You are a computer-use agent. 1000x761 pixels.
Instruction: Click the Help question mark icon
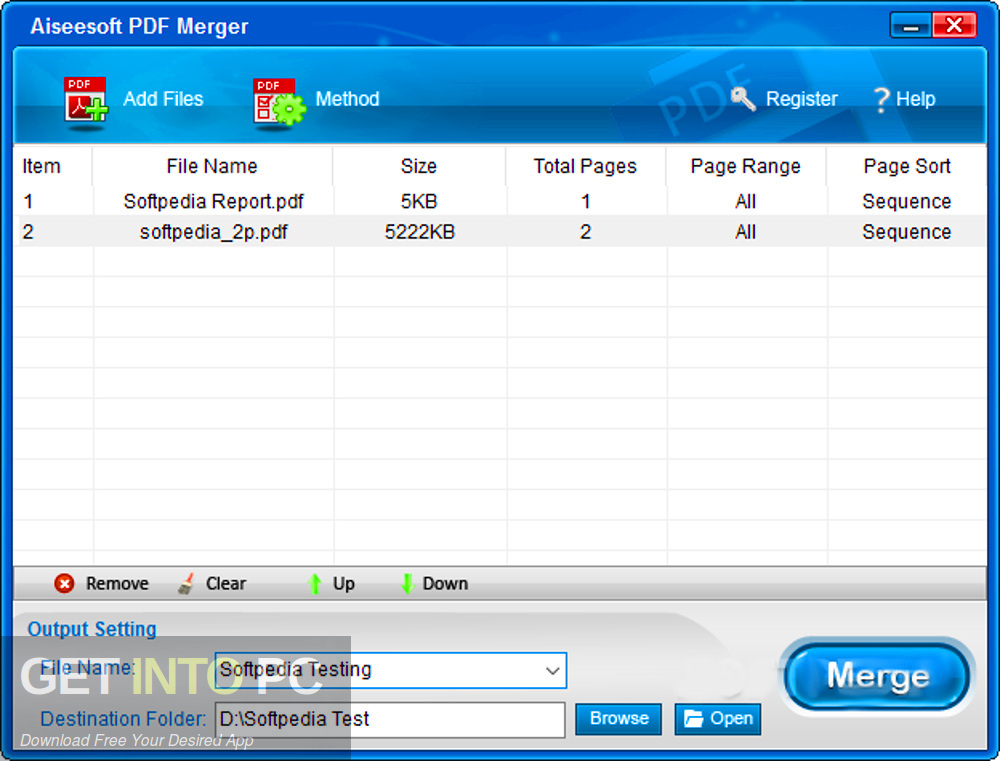click(881, 100)
